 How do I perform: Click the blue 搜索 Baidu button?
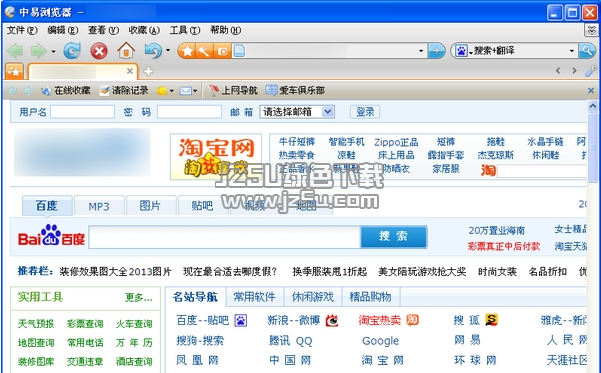coord(393,237)
